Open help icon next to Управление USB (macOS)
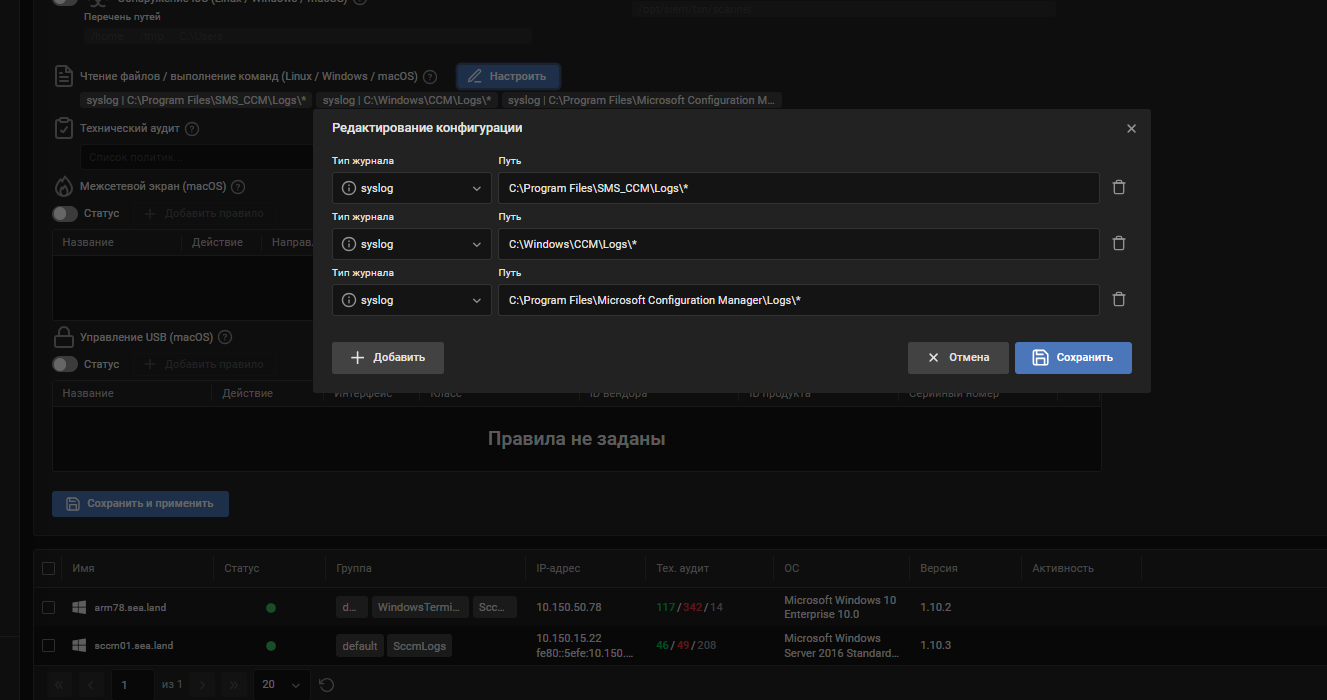The height and width of the screenshot is (700, 1327). pos(225,338)
